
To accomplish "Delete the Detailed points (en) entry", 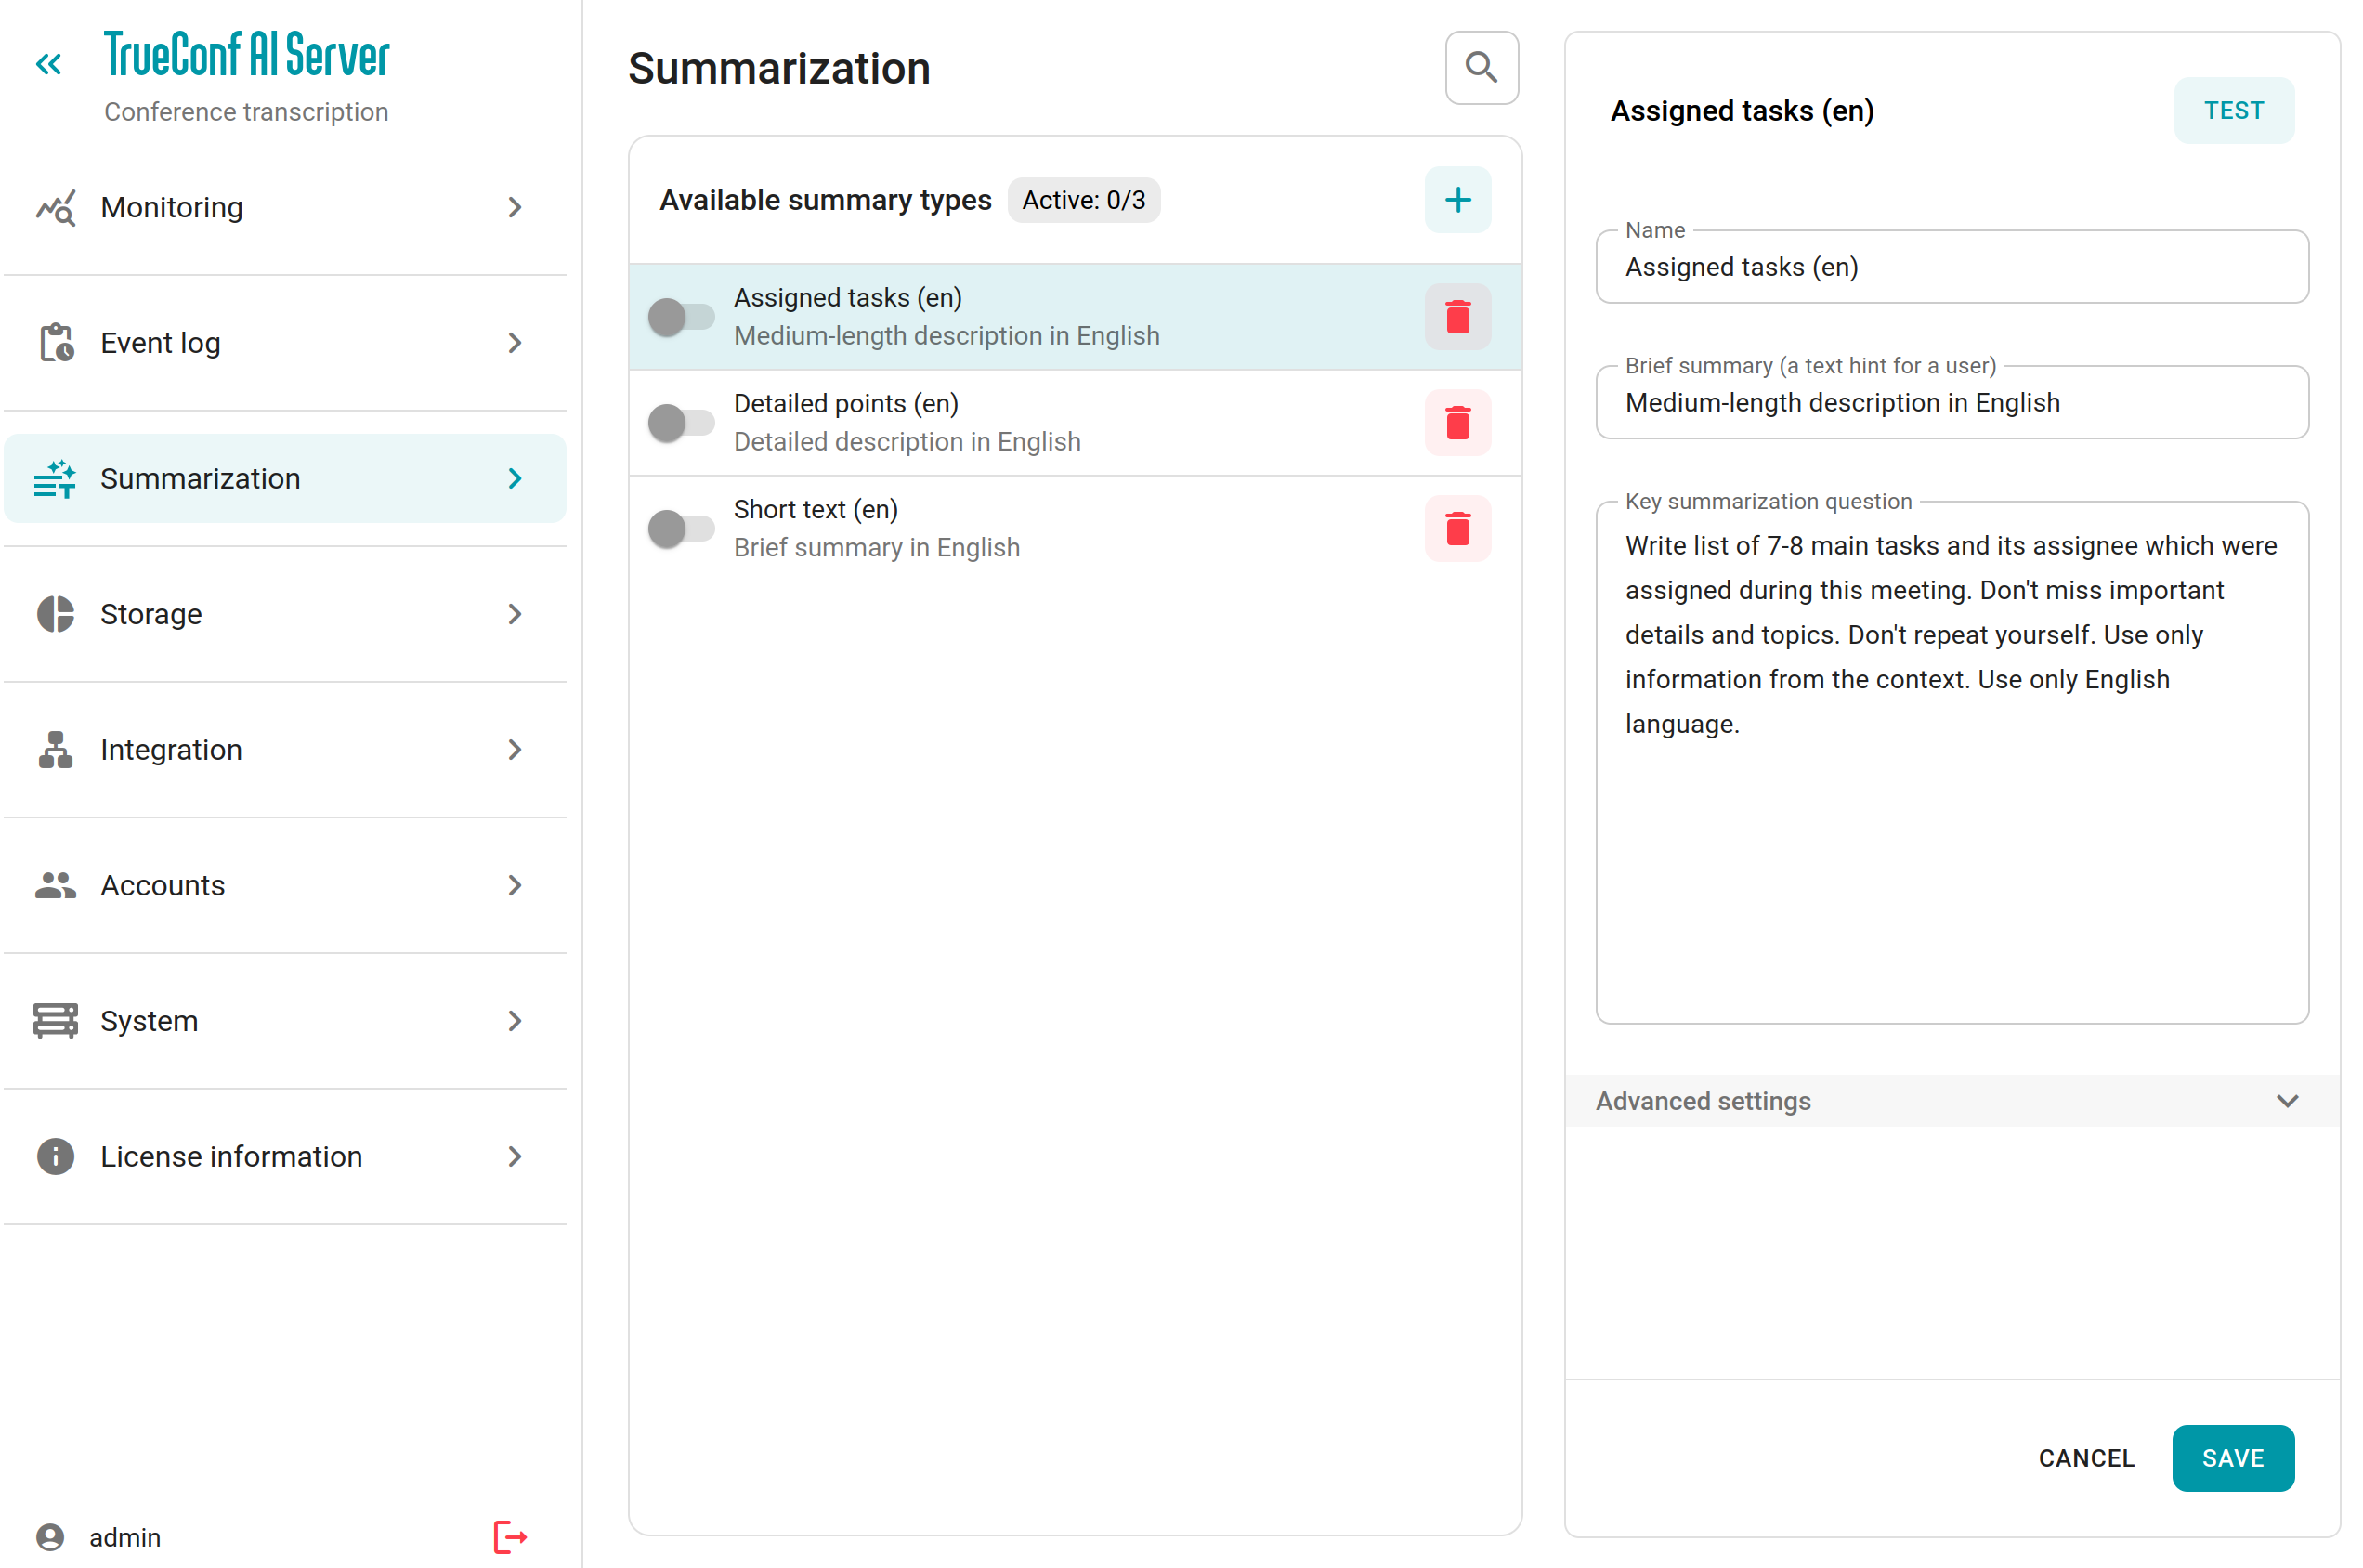I will [x=1457, y=423].
